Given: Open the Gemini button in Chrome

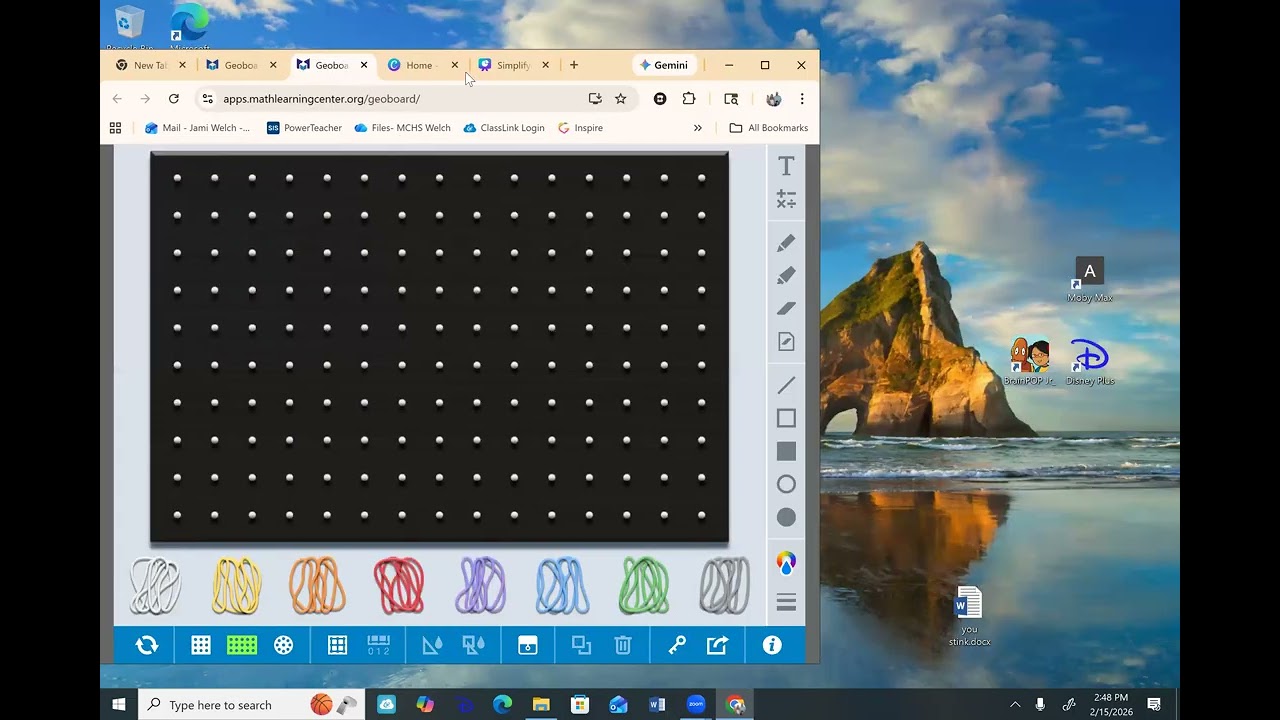Looking at the screenshot, I should coord(664,65).
